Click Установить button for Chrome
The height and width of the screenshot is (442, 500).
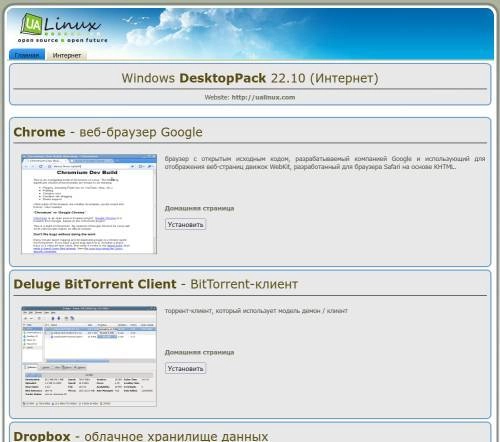(185, 225)
